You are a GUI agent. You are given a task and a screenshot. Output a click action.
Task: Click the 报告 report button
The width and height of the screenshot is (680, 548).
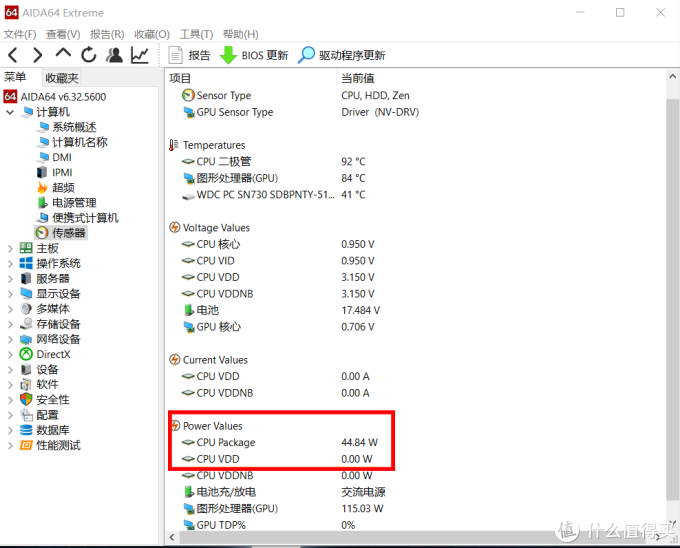190,55
